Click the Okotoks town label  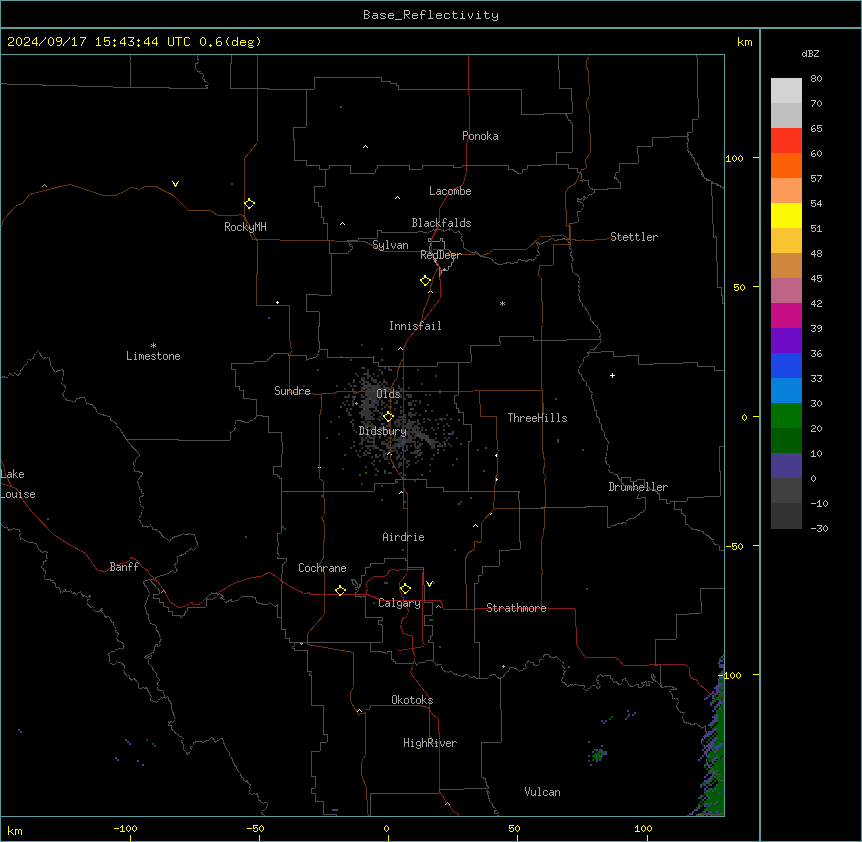point(412,700)
